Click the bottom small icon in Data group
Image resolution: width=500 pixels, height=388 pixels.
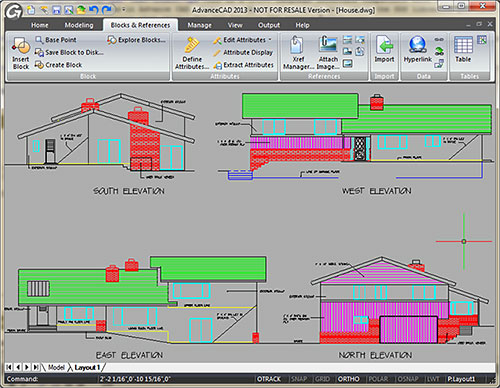click(x=439, y=64)
